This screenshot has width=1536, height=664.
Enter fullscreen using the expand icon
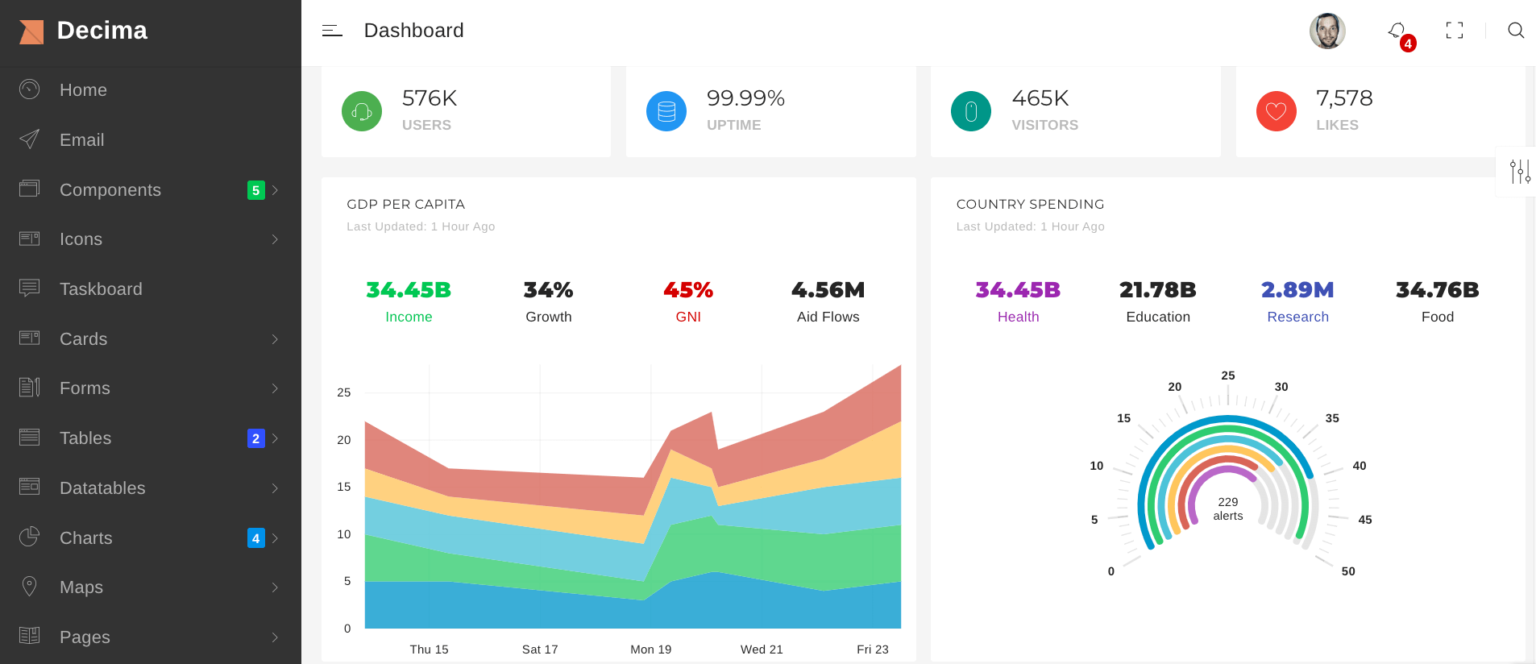[1454, 30]
